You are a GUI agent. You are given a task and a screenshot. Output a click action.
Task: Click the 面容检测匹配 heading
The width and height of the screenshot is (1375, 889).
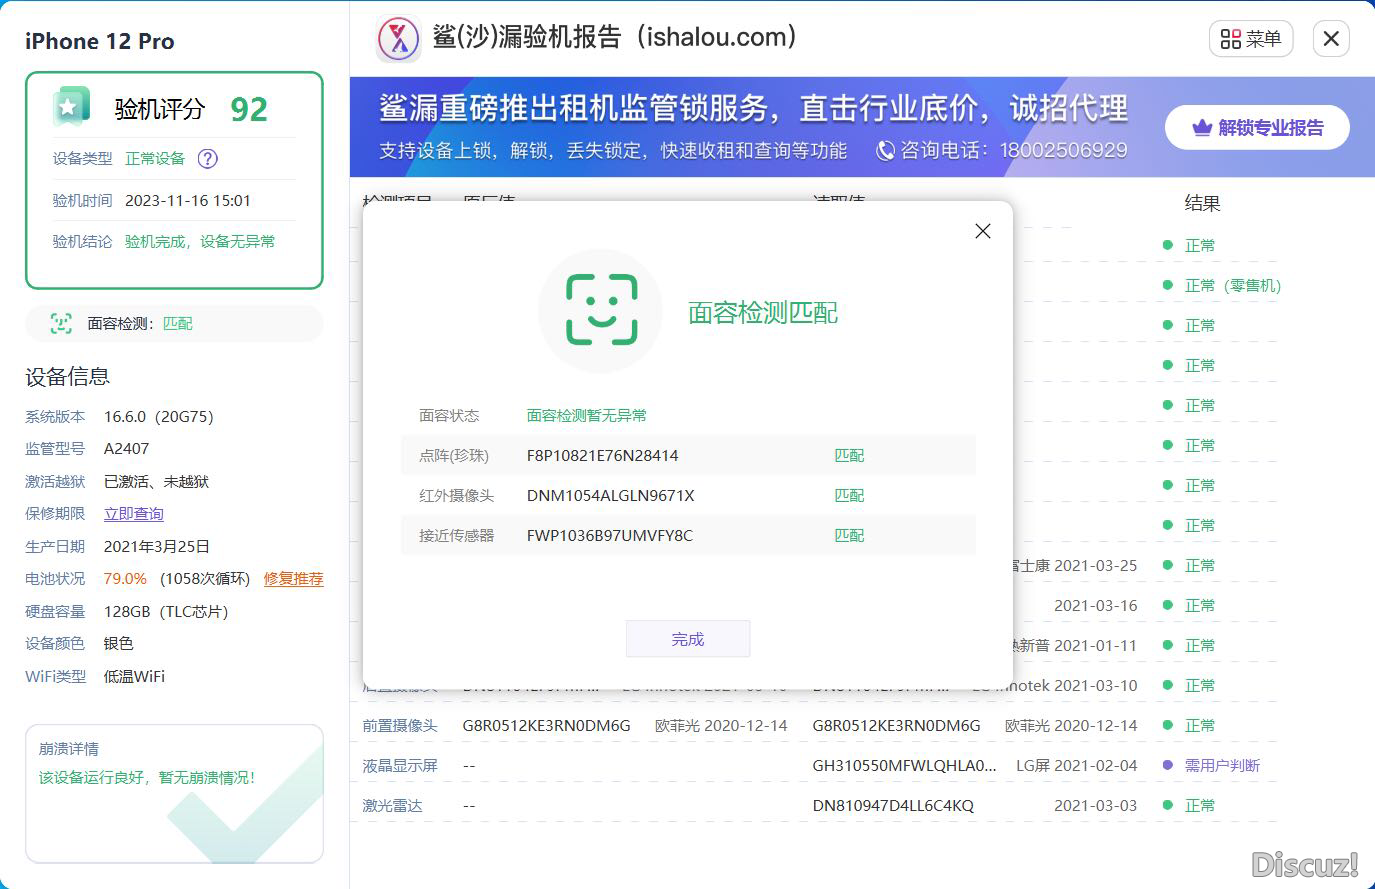(x=763, y=313)
